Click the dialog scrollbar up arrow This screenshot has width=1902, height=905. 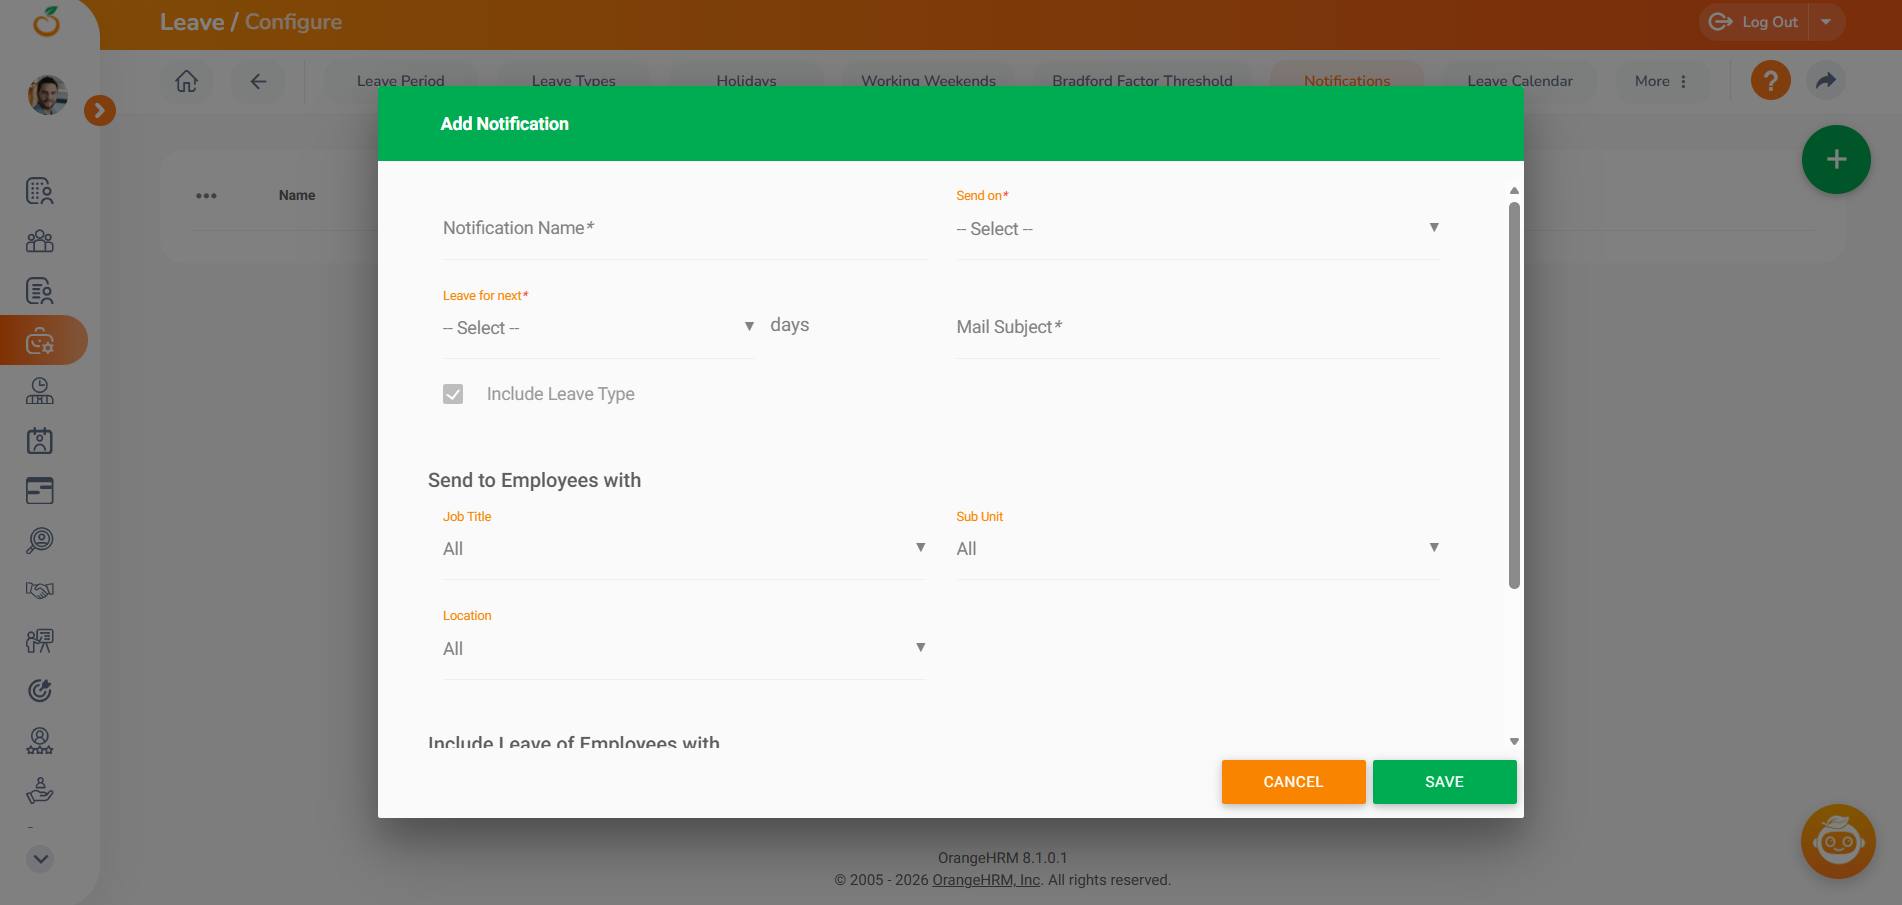[x=1514, y=190]
